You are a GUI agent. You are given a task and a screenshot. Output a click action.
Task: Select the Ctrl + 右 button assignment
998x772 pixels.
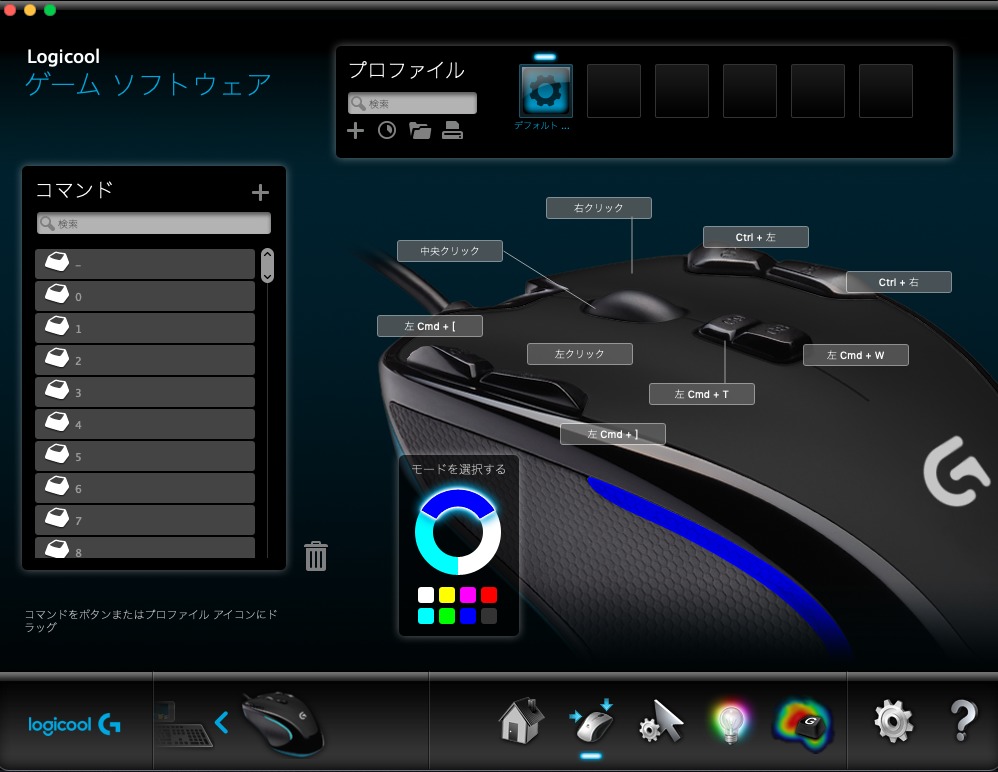[x=899, y=282]
